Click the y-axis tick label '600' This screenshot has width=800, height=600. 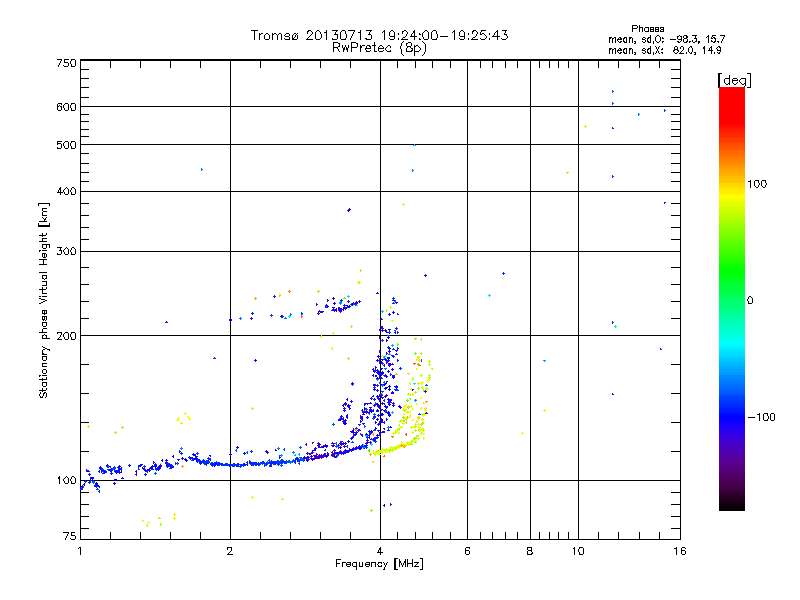(x=66, y=107)
